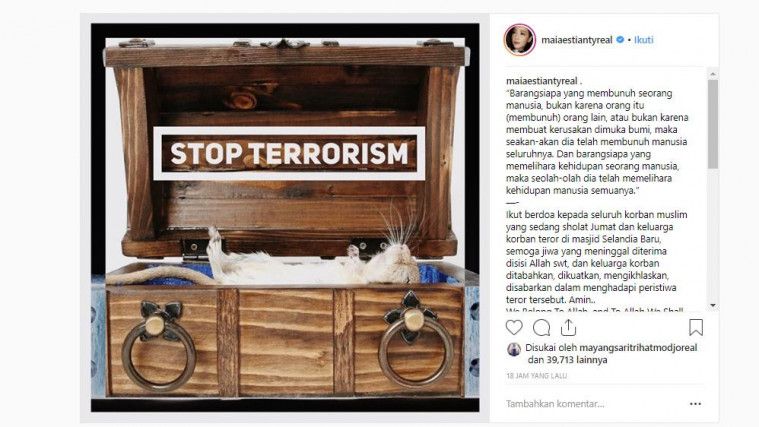Like the post with the heart icon
Viewport: 759px width, 427px height.
(x=514, y=328)
